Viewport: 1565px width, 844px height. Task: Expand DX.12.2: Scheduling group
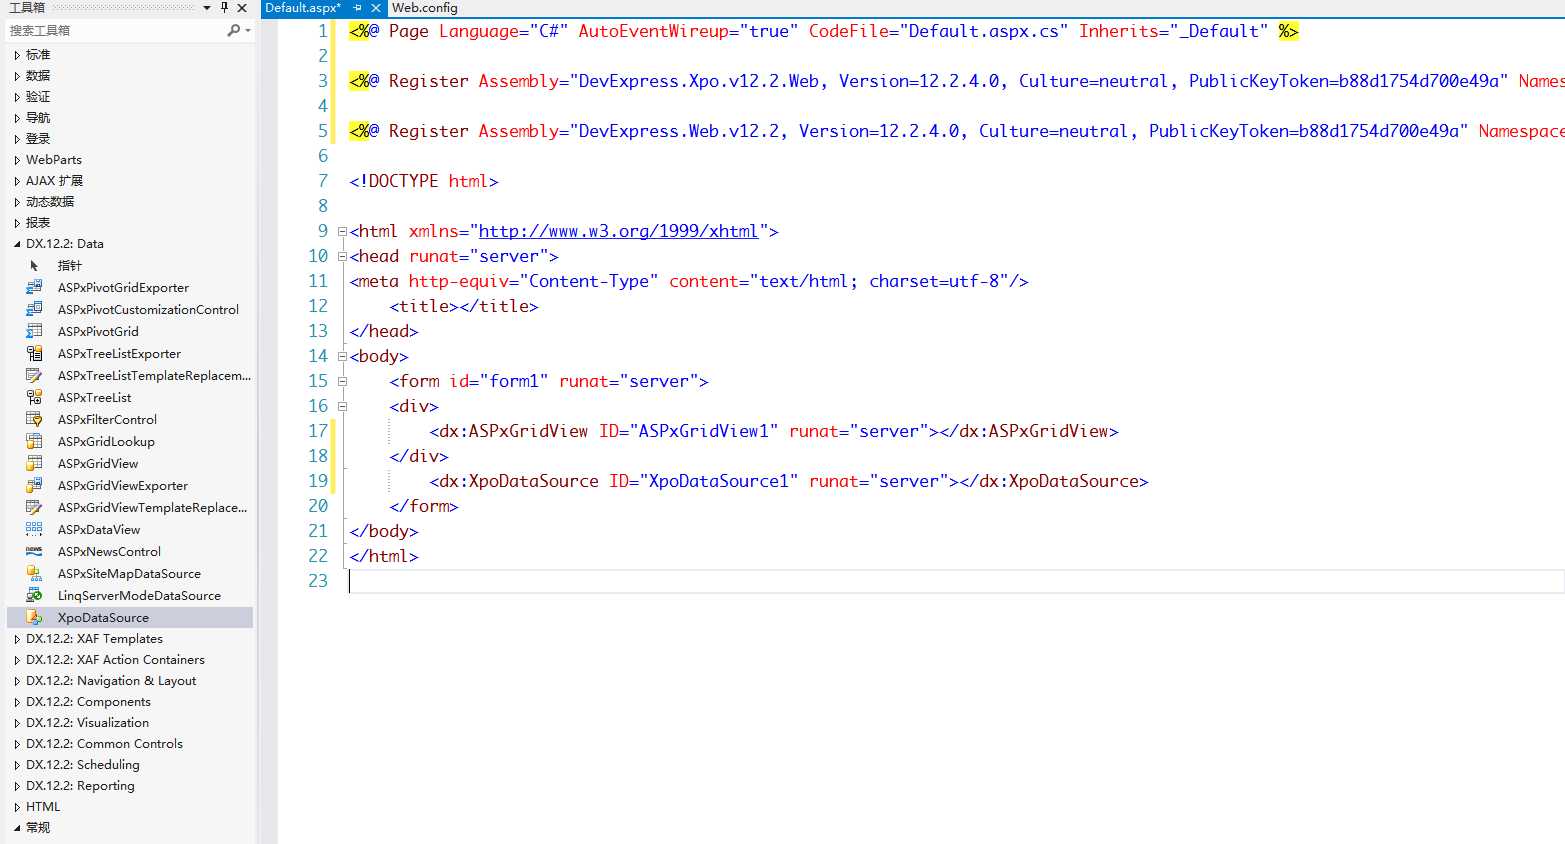tap(17, 765)
